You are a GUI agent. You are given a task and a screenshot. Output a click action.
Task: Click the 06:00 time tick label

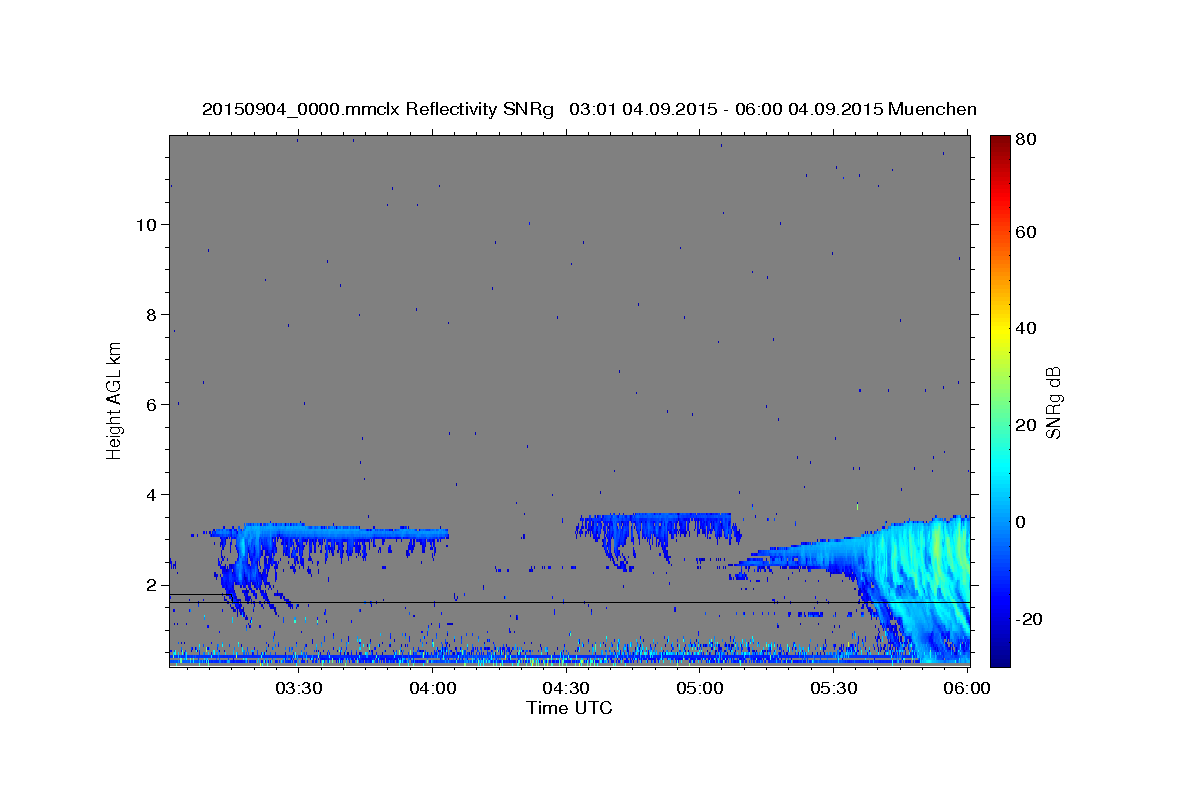[x=967, y=689]
